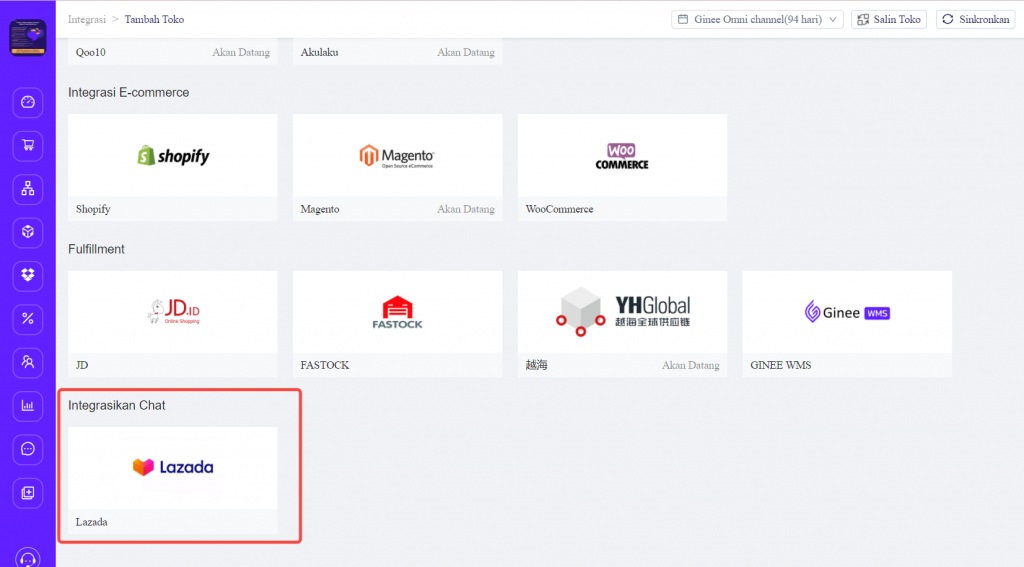Click the WooCommerce name label

[559, 209]
